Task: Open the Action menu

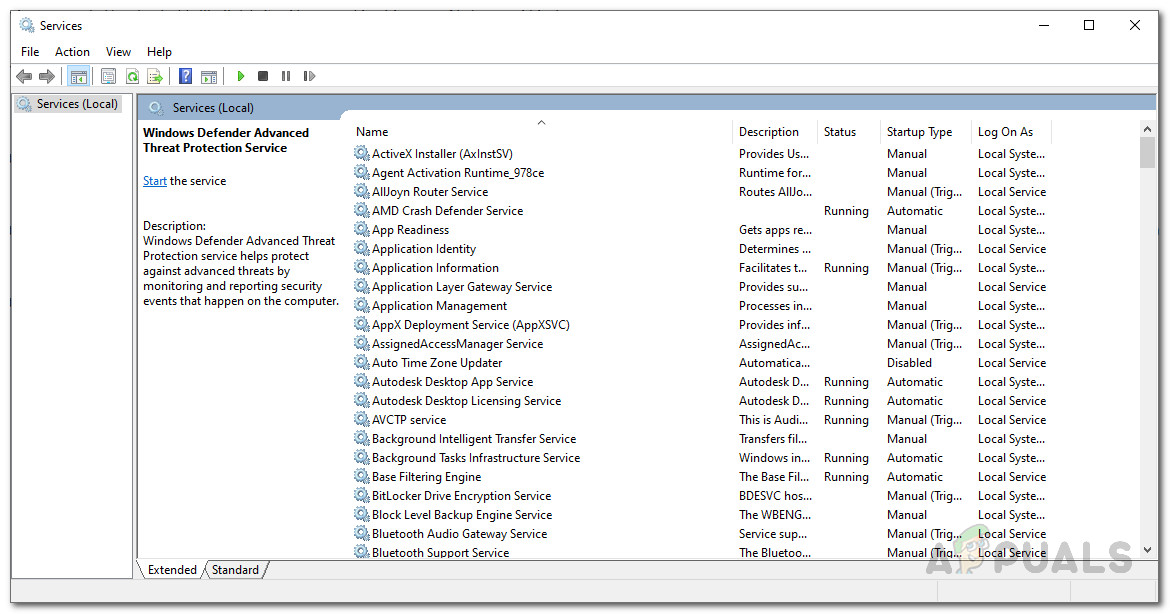Action: (72, 52)
